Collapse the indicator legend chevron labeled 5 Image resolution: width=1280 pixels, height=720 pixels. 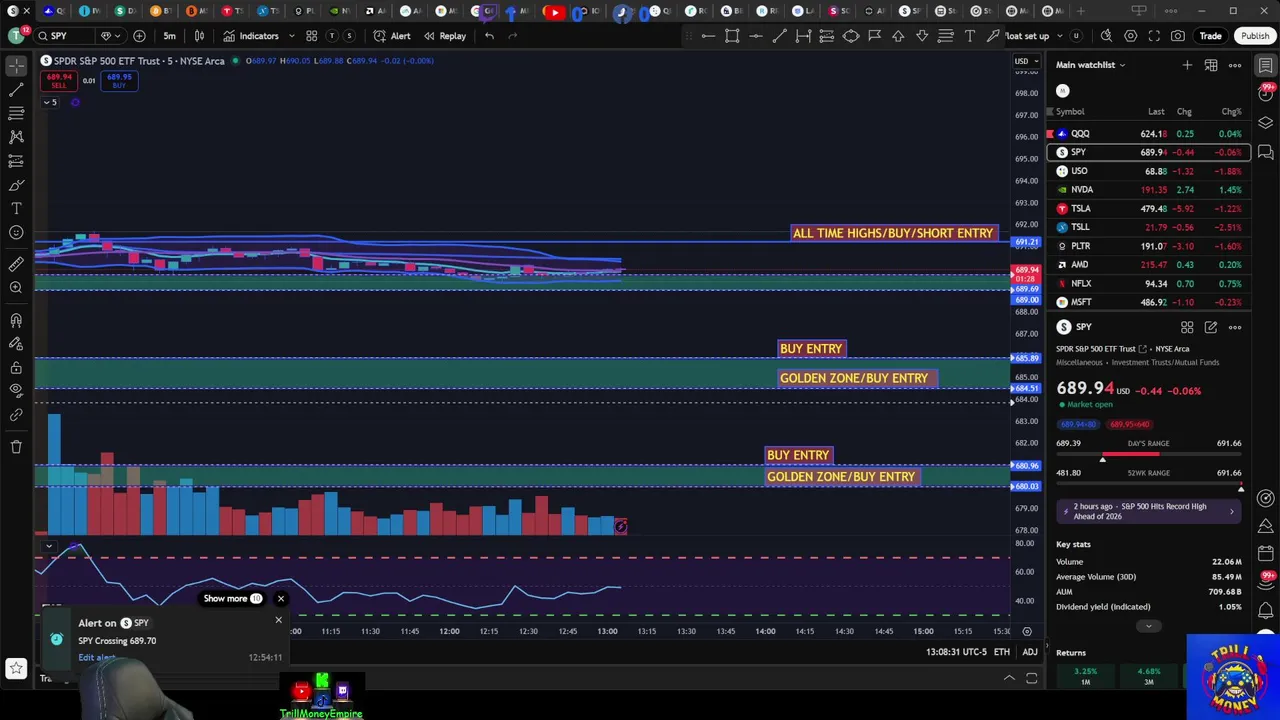(49, 102)
